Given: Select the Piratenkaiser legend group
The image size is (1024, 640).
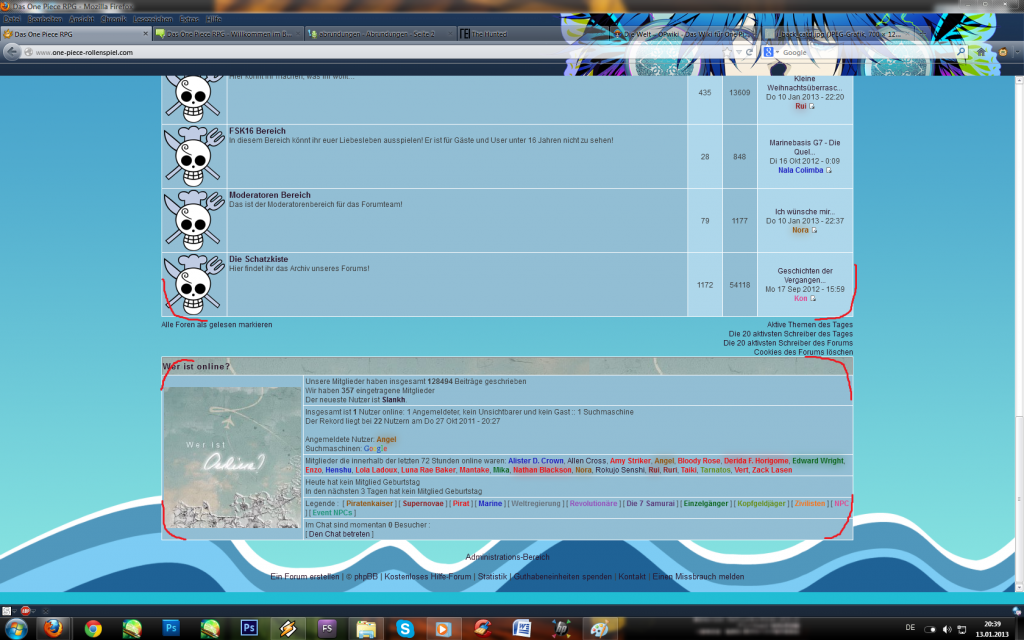Looking at the screenshot, I should coord(370,504).
